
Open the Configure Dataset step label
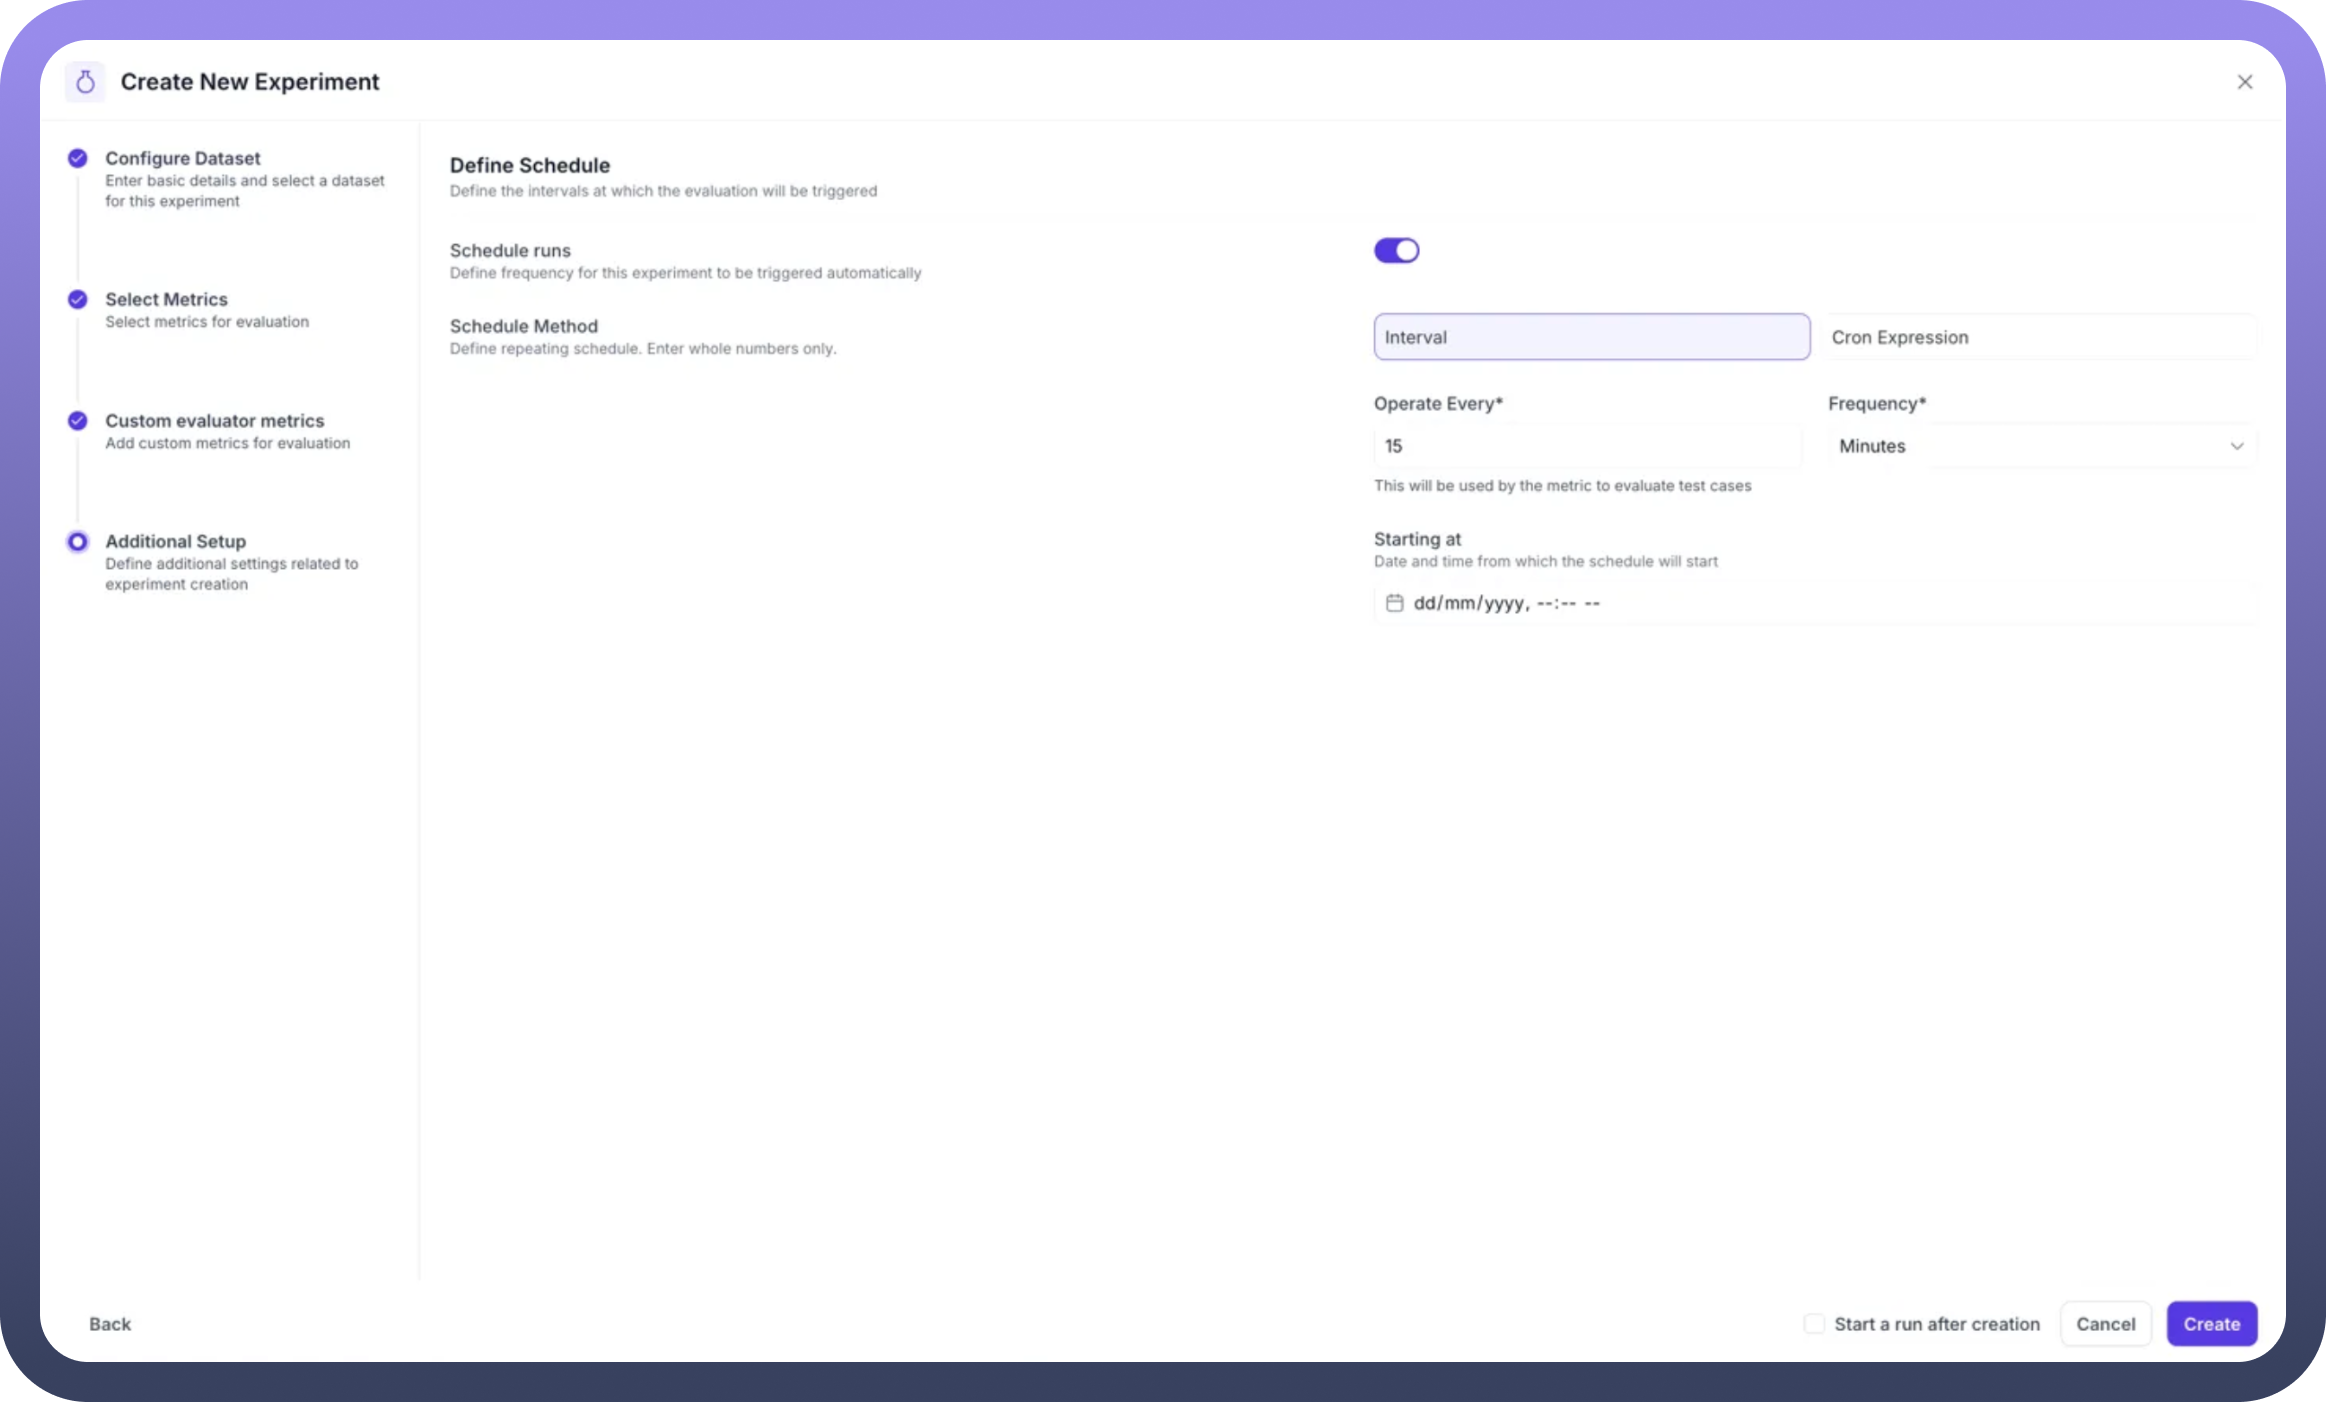click(x=183, y=158)
